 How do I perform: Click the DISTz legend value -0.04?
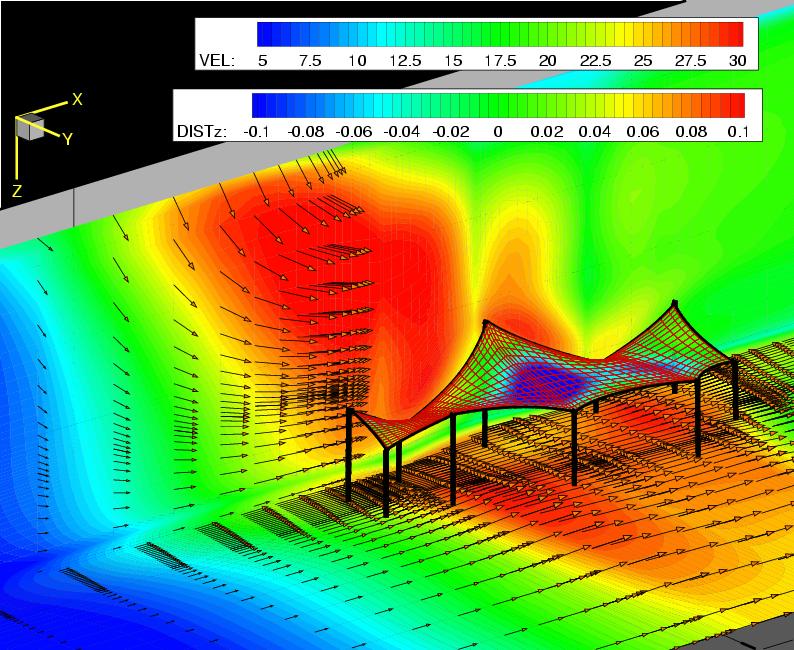402,132
